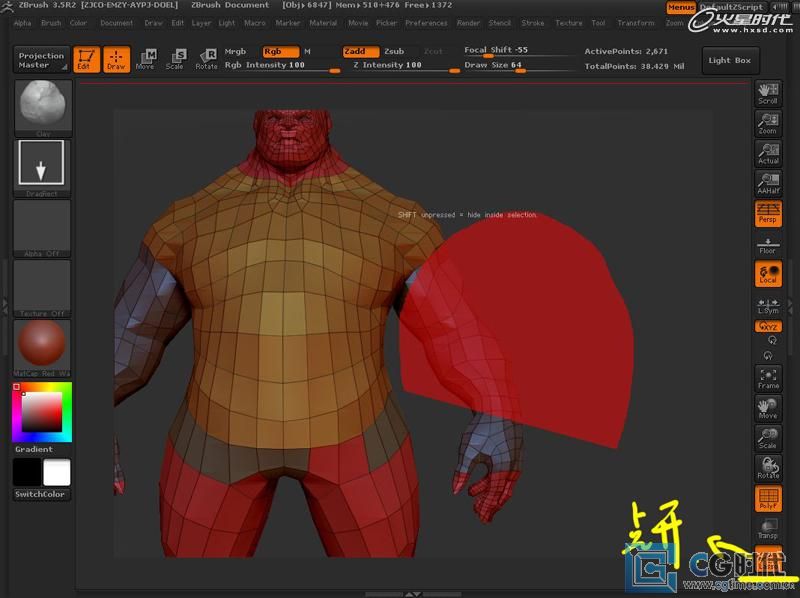Open the Render menu
Screen dimensions: 800x598
468,23
